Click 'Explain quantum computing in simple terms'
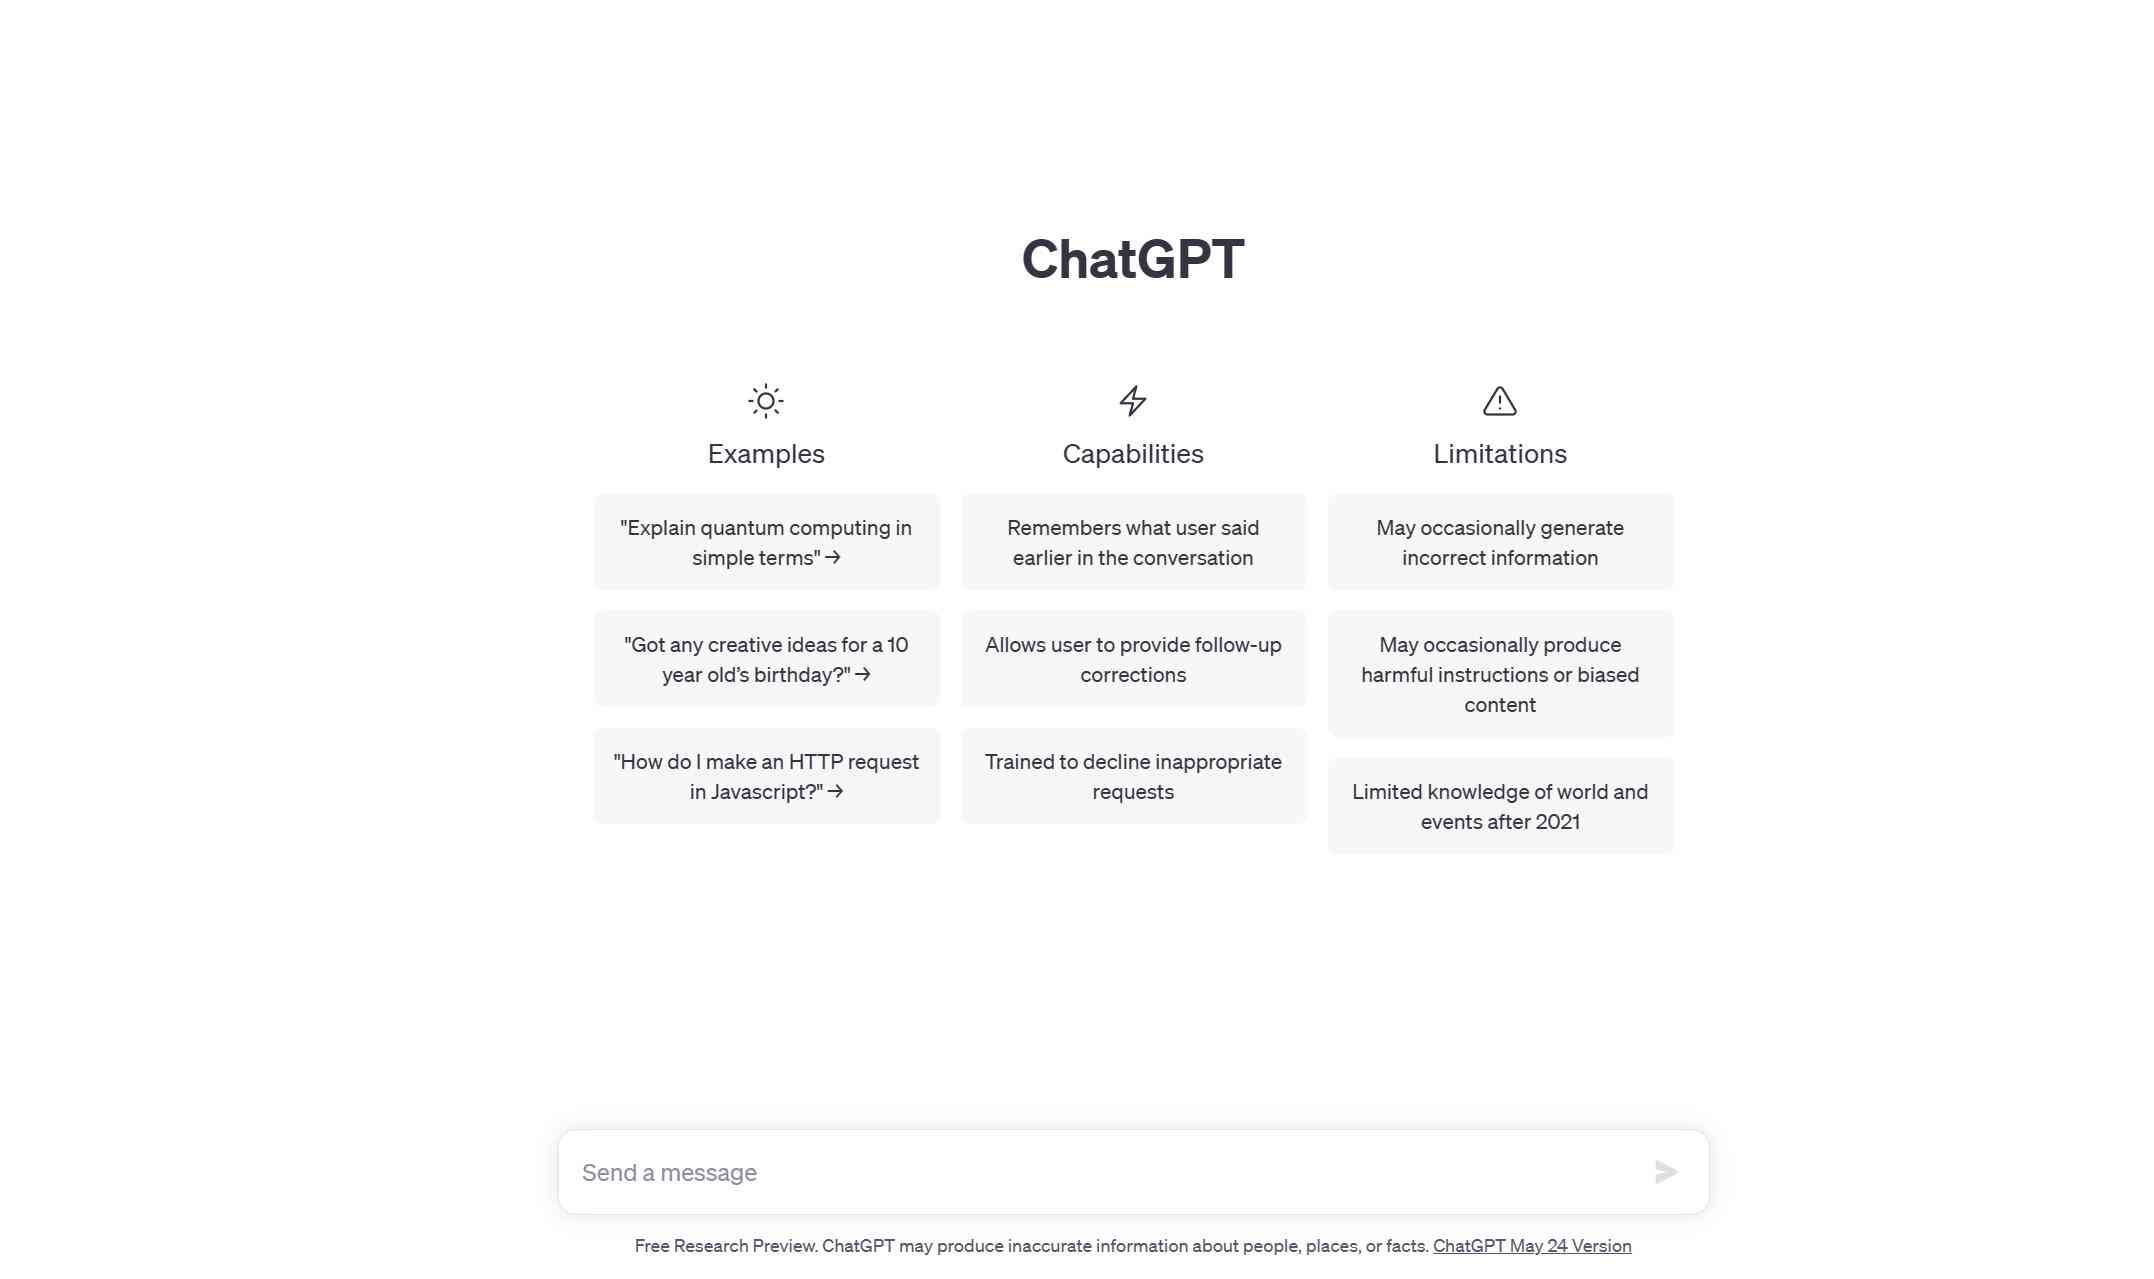 (x=766, y=542)
